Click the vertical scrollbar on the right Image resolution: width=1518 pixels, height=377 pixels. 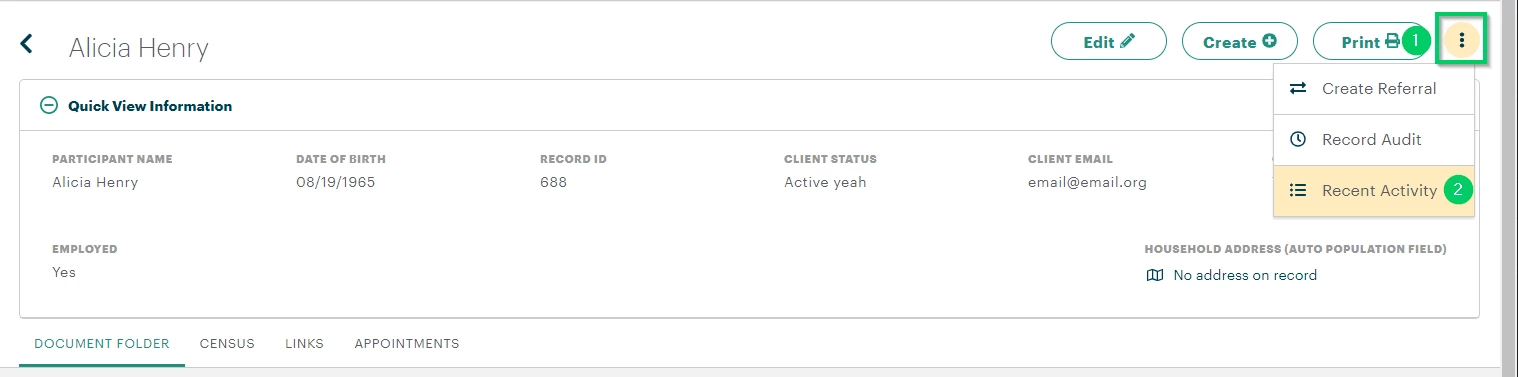coord(1509,188)
